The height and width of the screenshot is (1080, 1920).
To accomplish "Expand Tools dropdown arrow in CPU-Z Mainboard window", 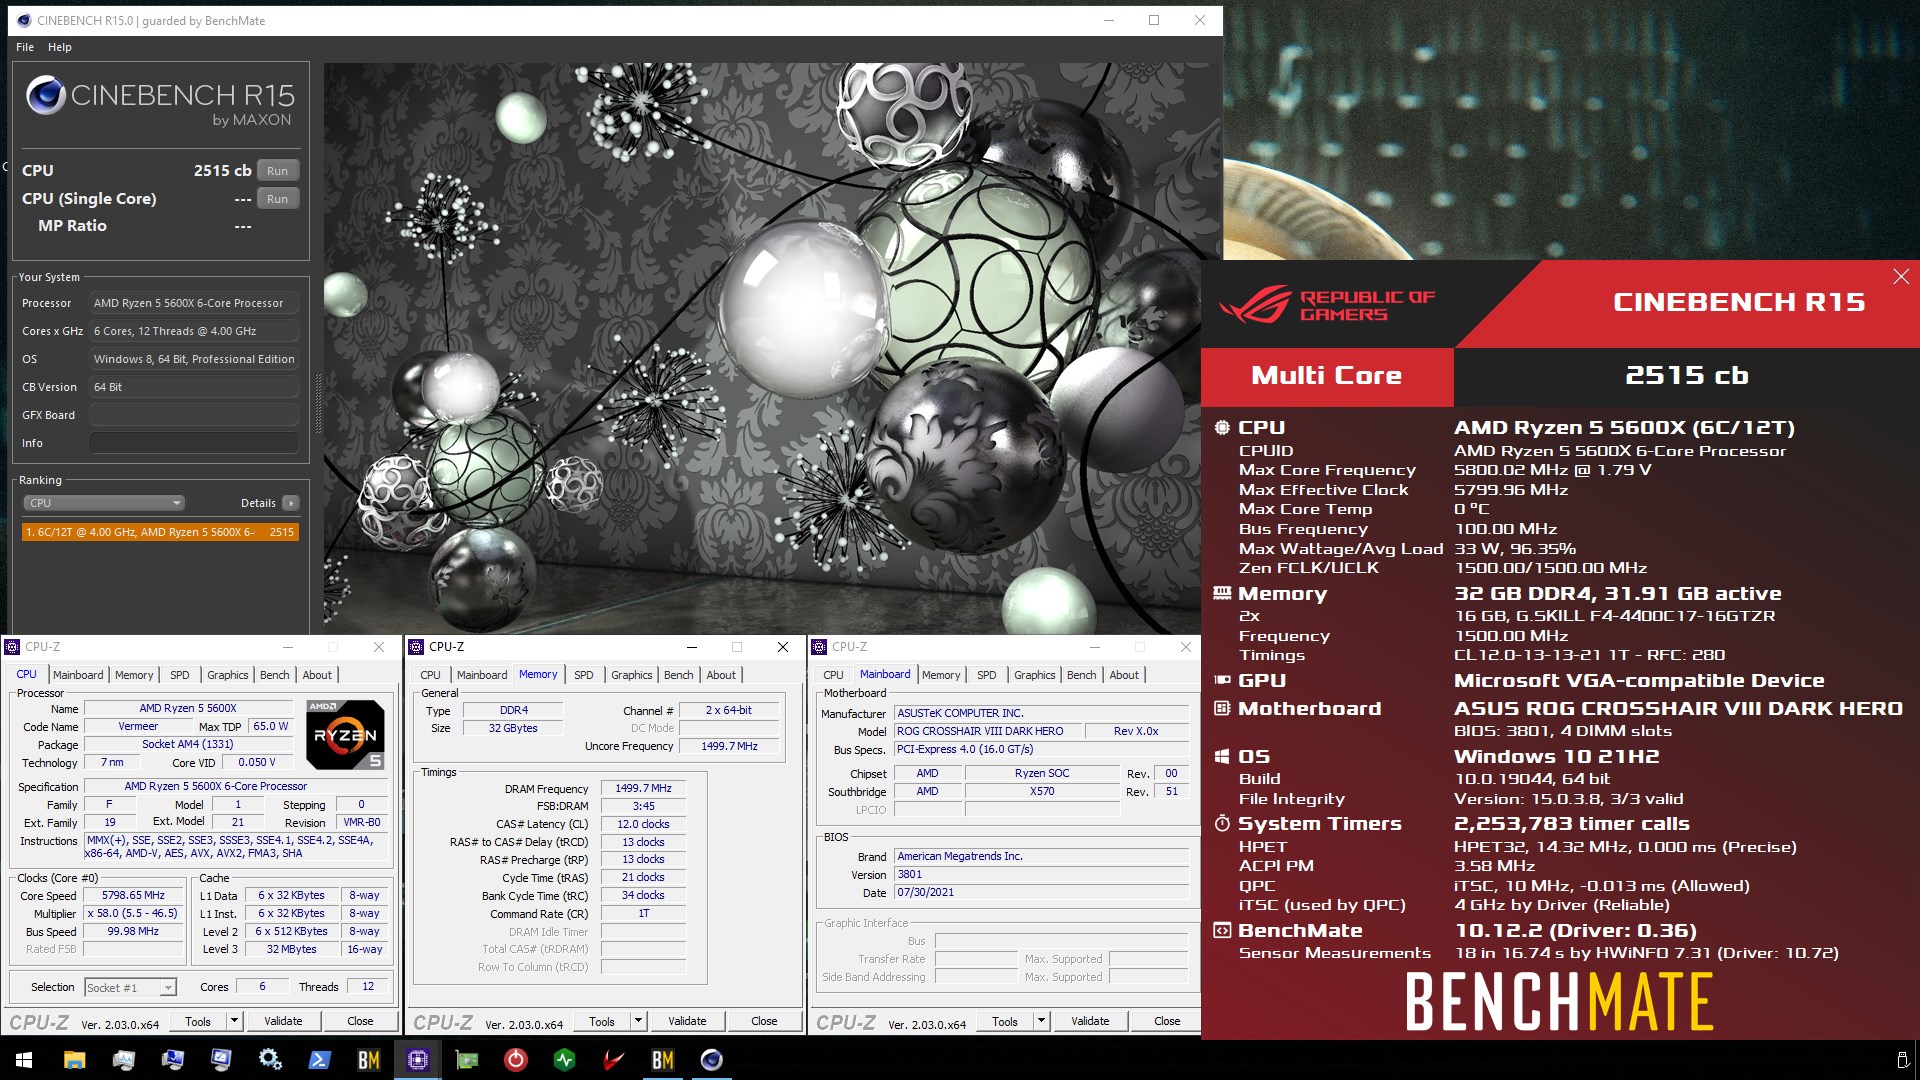I will [x=1041, y=1021].
